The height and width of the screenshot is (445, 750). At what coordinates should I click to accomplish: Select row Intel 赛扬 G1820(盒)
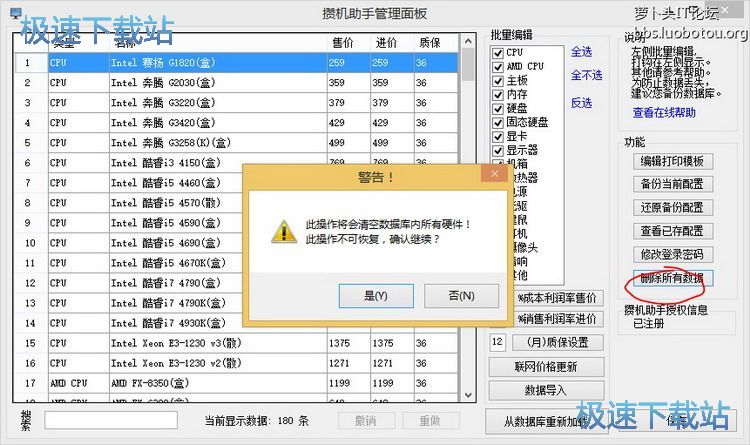[x=236, y=63]
